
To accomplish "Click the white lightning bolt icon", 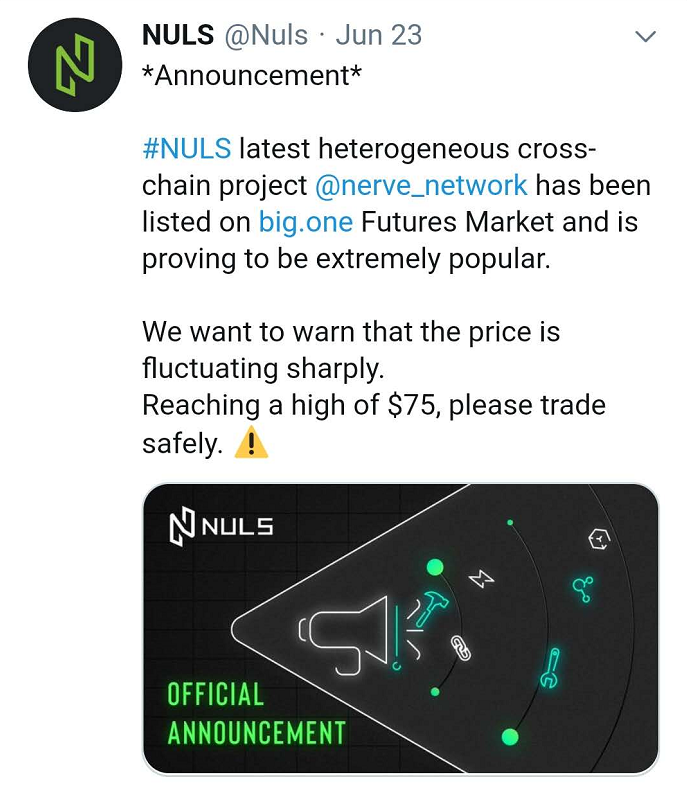I will click(481, 579).
